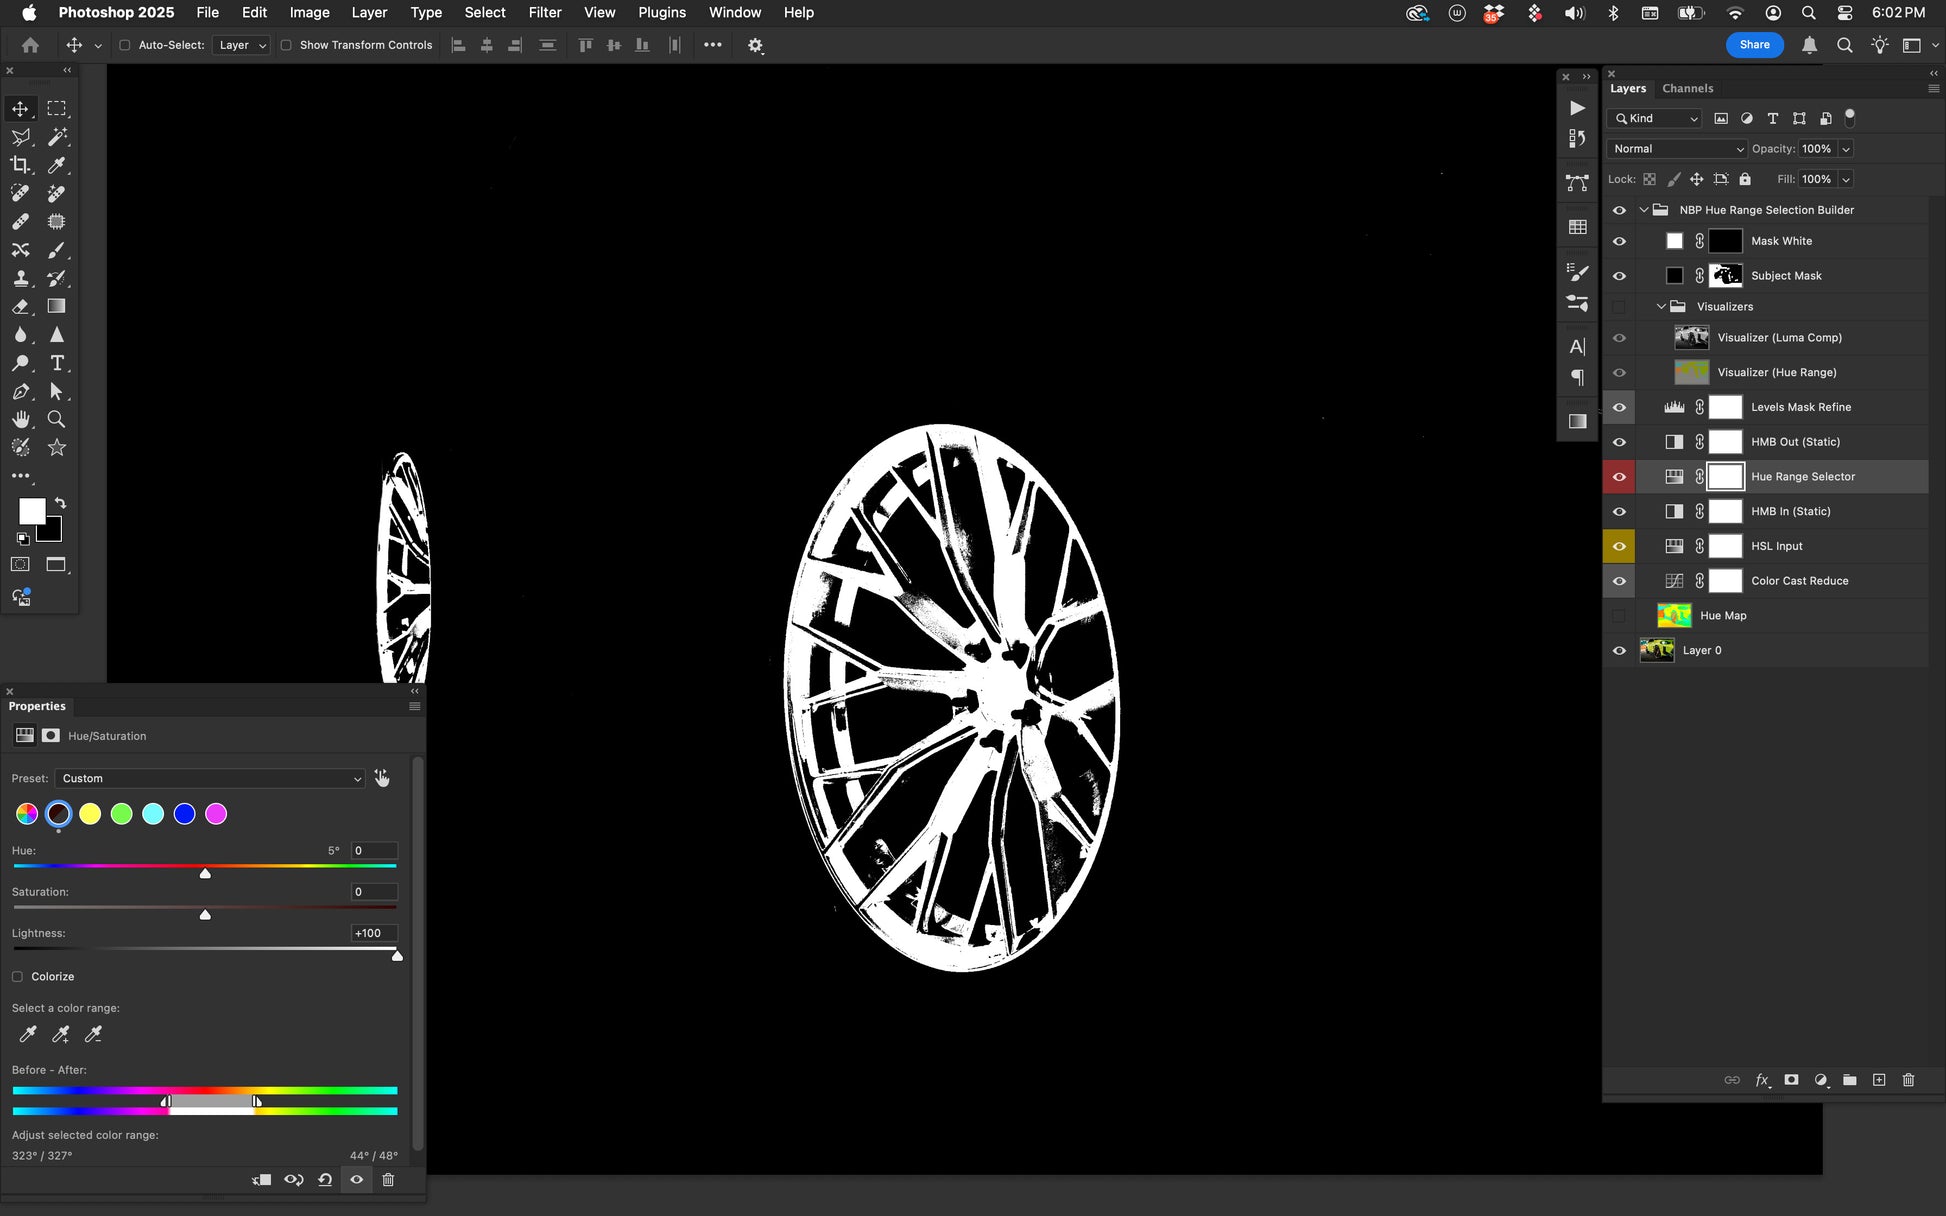The width and height of the screenshot is (1946, 1216).
Task: Open the Filter menu
Action: (545, 12)
